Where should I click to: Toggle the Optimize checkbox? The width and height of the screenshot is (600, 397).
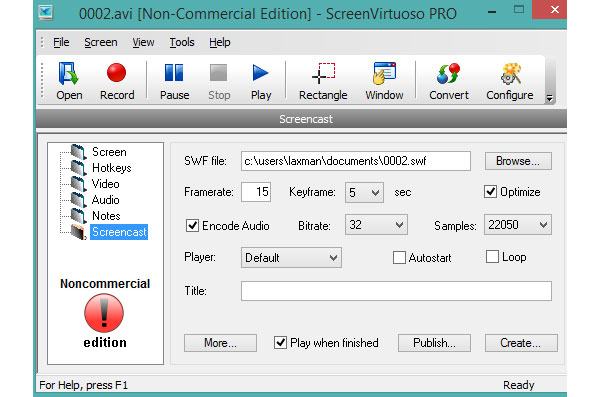pyautogui.click(x=491, y=191)
